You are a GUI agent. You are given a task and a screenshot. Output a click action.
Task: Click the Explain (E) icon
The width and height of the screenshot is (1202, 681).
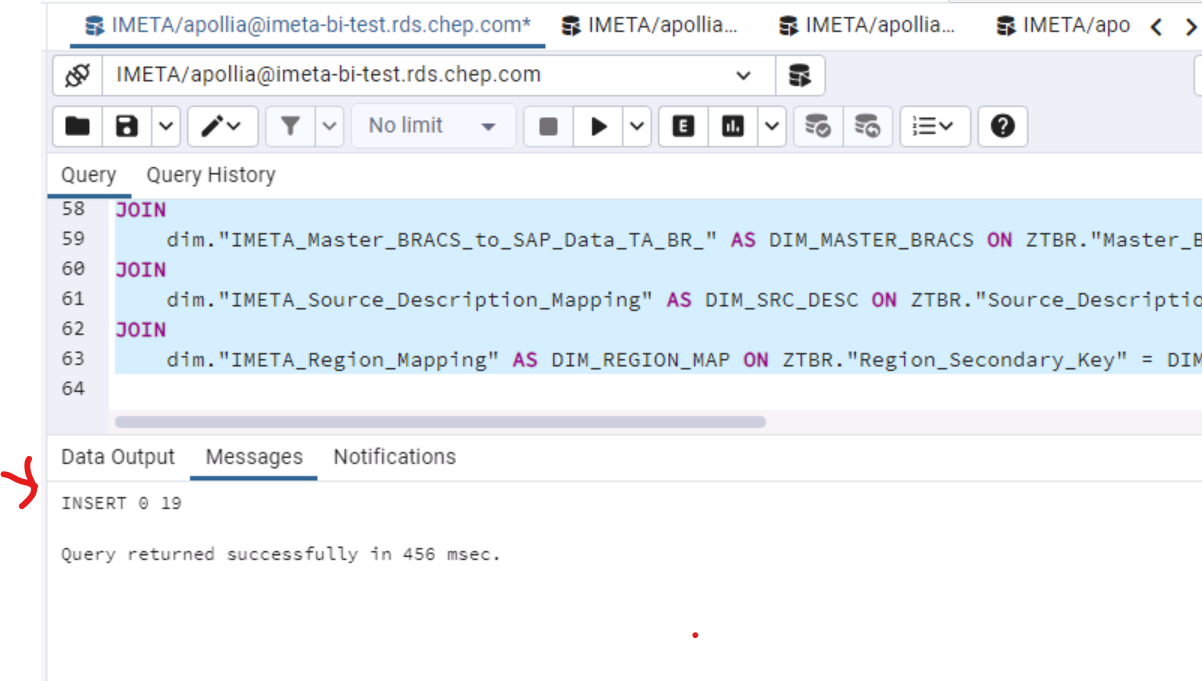[x=684, y=126]
